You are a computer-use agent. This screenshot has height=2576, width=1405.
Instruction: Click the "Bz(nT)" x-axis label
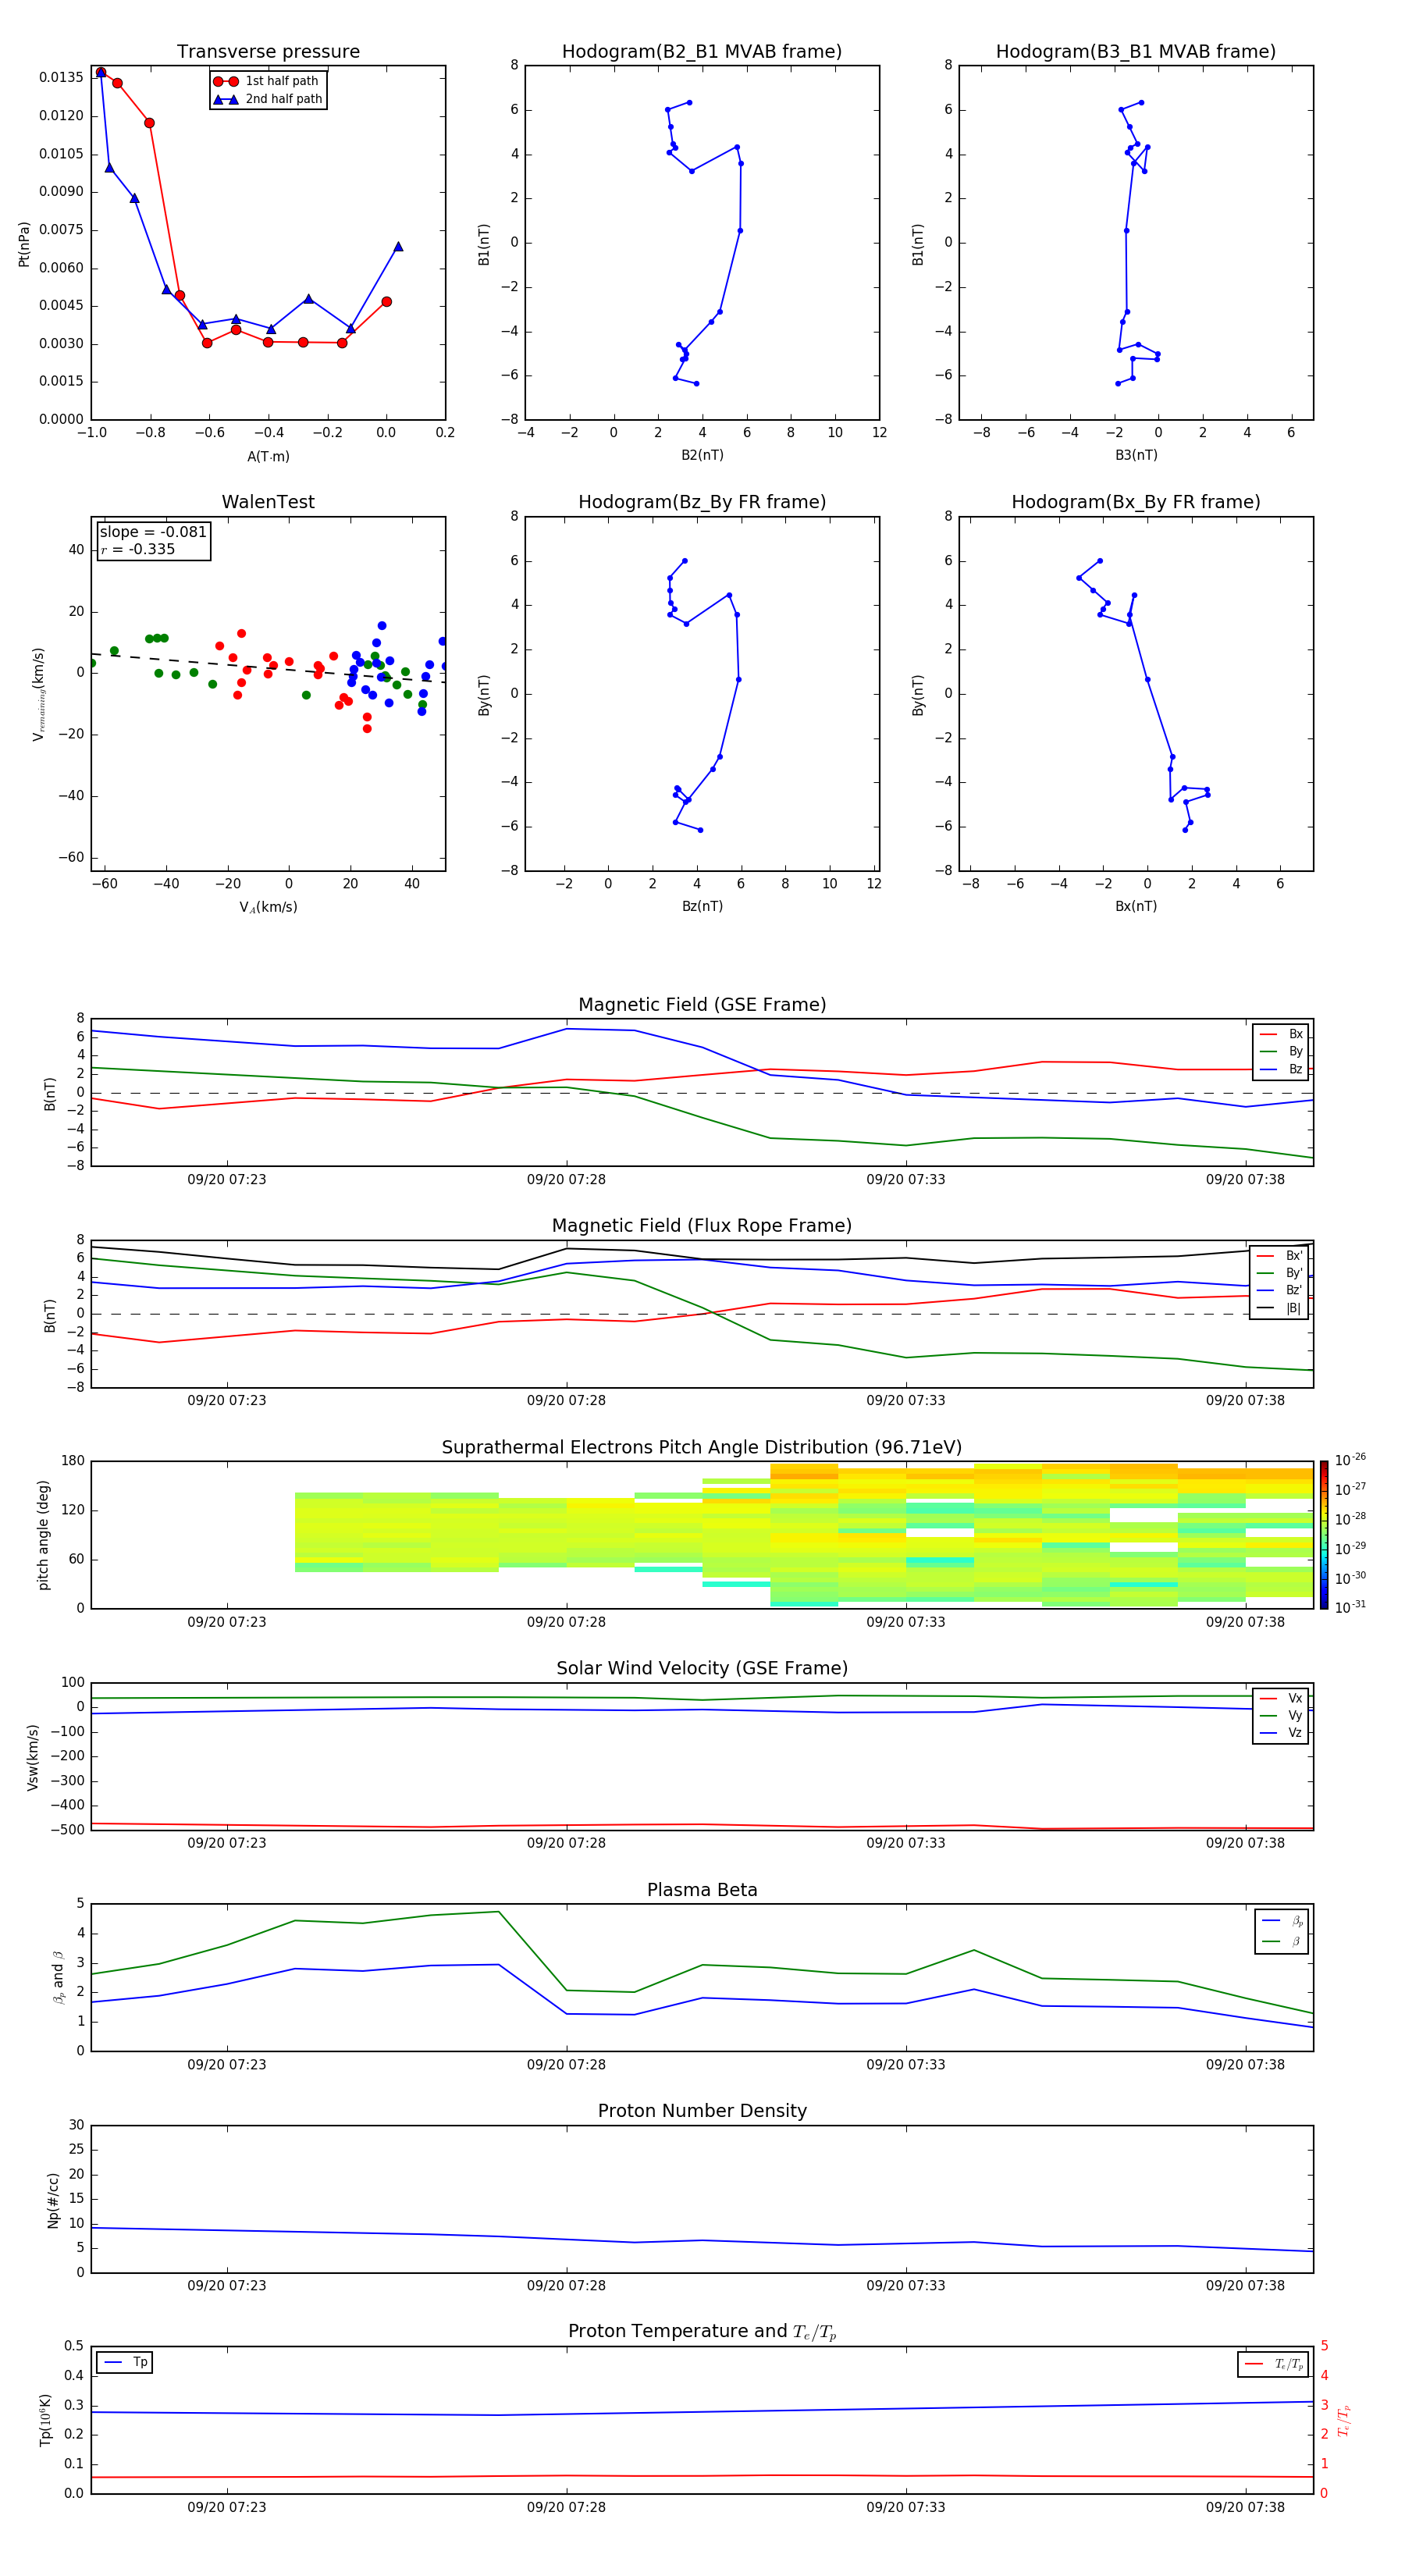tap(702, 906)
